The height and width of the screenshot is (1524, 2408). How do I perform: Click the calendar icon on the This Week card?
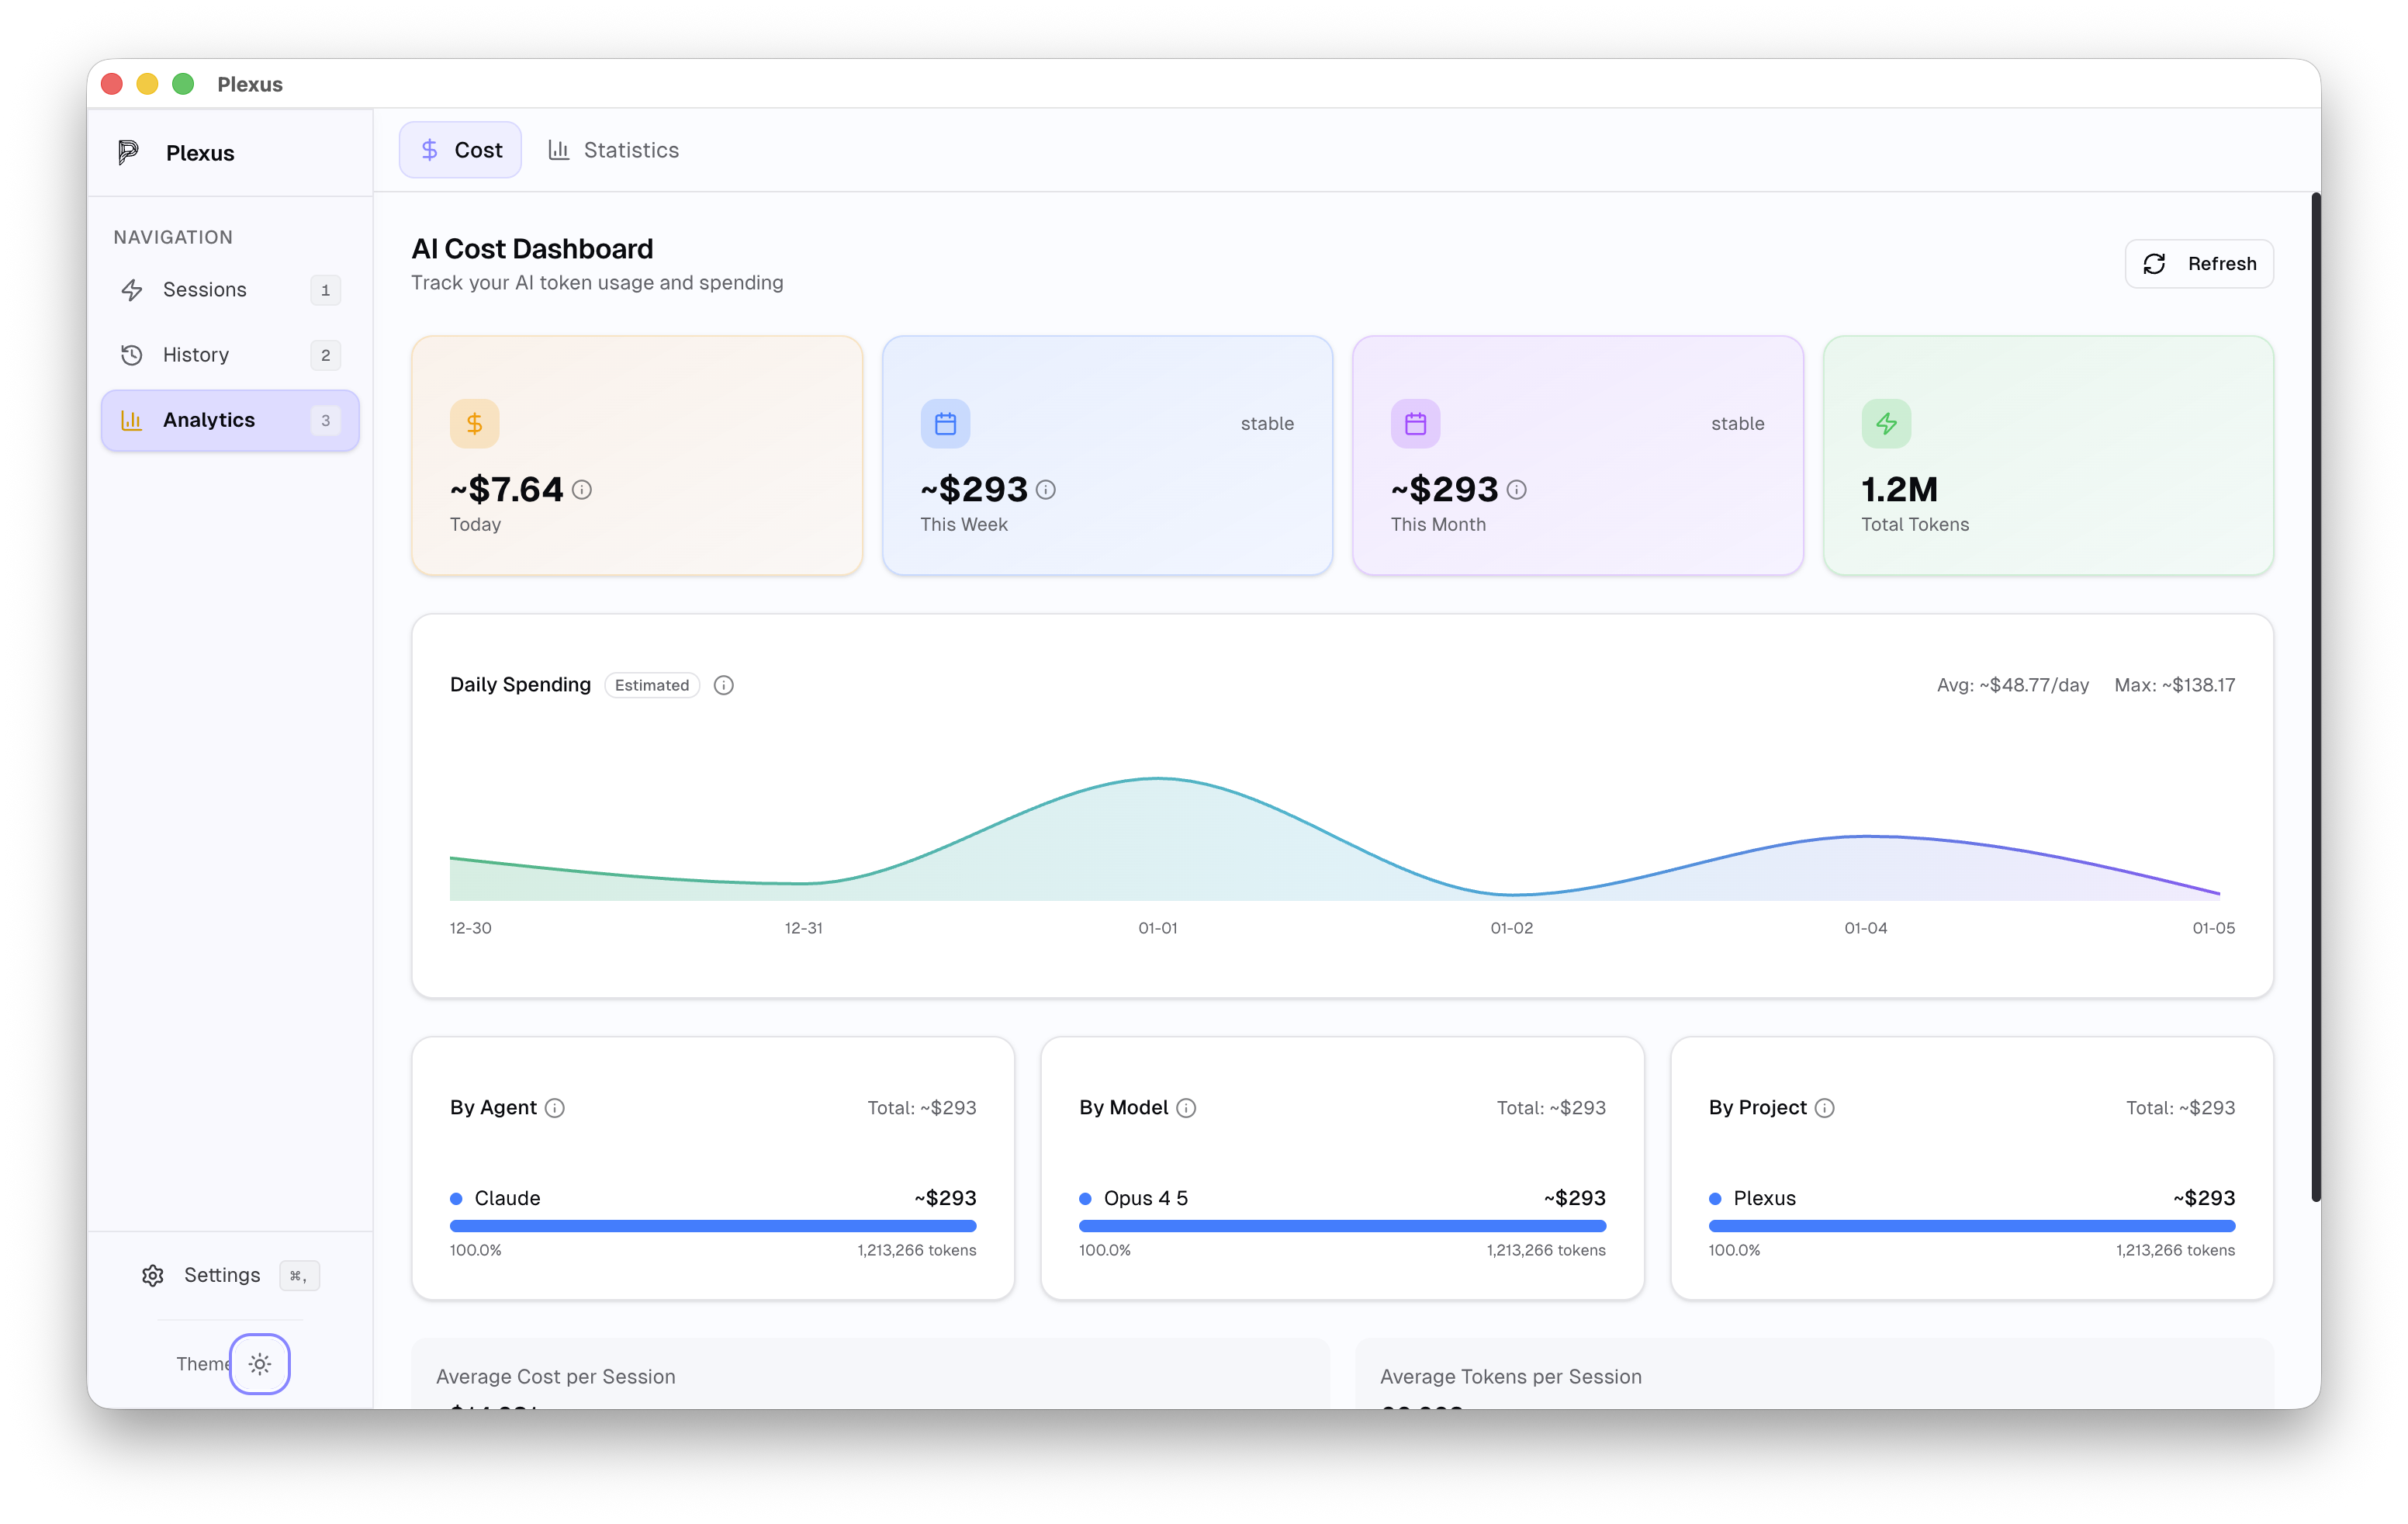[x=944, y=423]
